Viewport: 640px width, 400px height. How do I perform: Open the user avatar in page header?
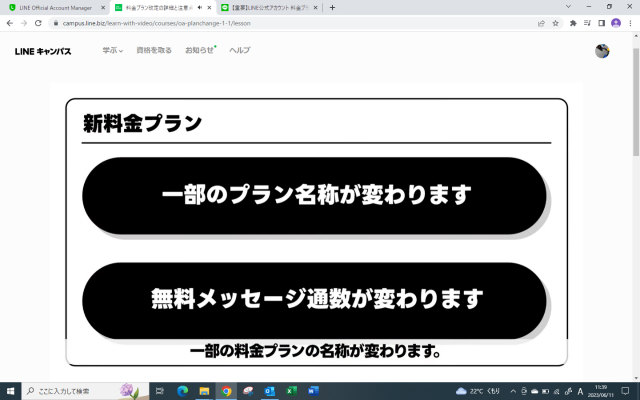(602, 51)
